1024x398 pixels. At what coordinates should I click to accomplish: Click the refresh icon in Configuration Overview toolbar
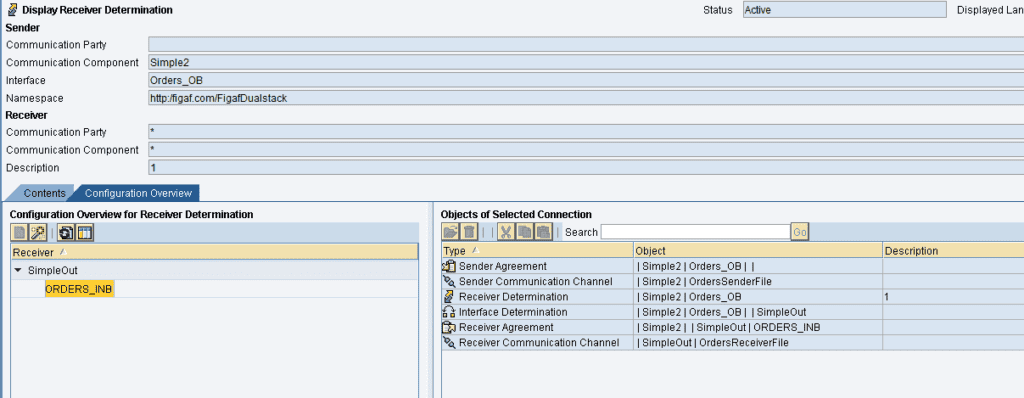click(x=66, y=232)
